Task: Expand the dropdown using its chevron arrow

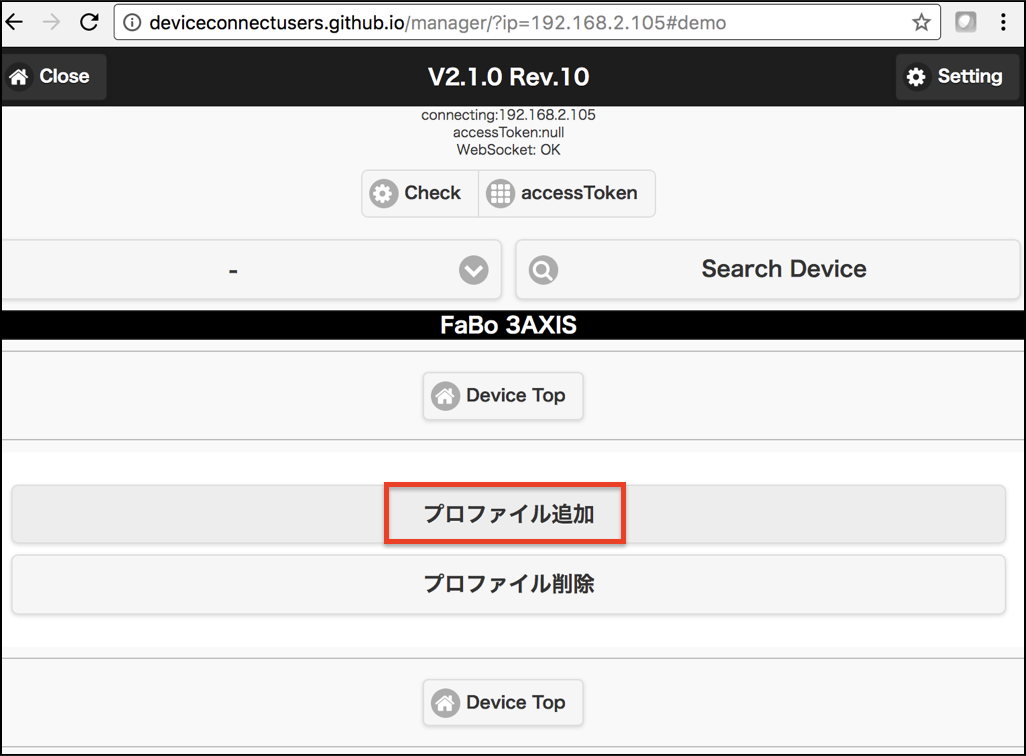Action: [x=473, y=270]
